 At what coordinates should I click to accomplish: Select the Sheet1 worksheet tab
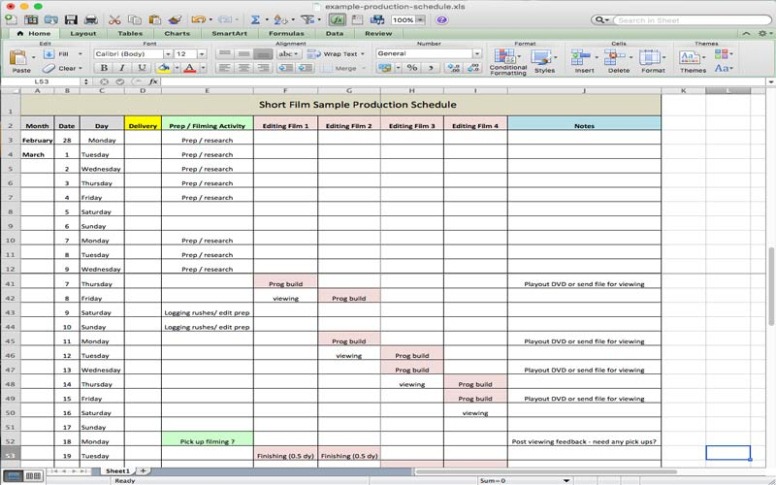pos(117,470)
